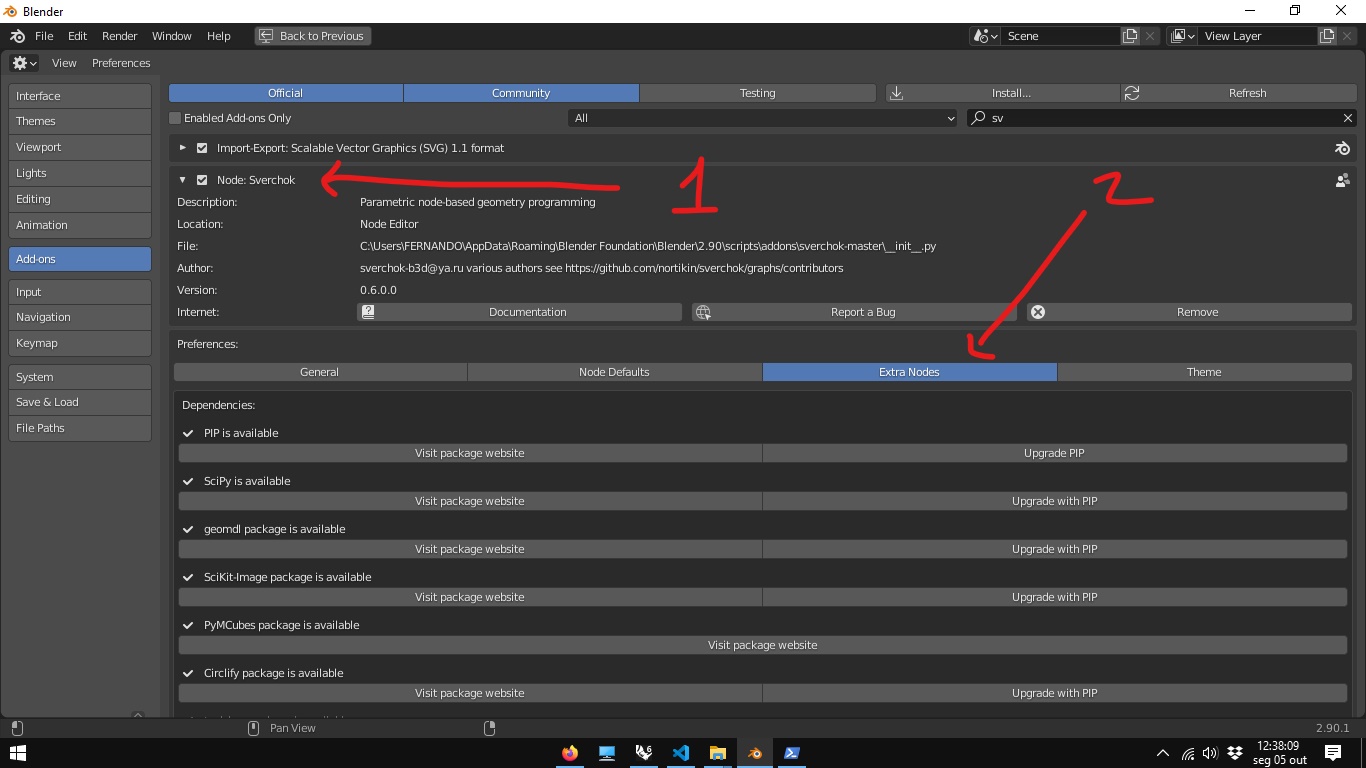The height and width of the screenshot is (768, 1366).
Task: Open the editor type gear dropdown
Action: click(24, 63)
